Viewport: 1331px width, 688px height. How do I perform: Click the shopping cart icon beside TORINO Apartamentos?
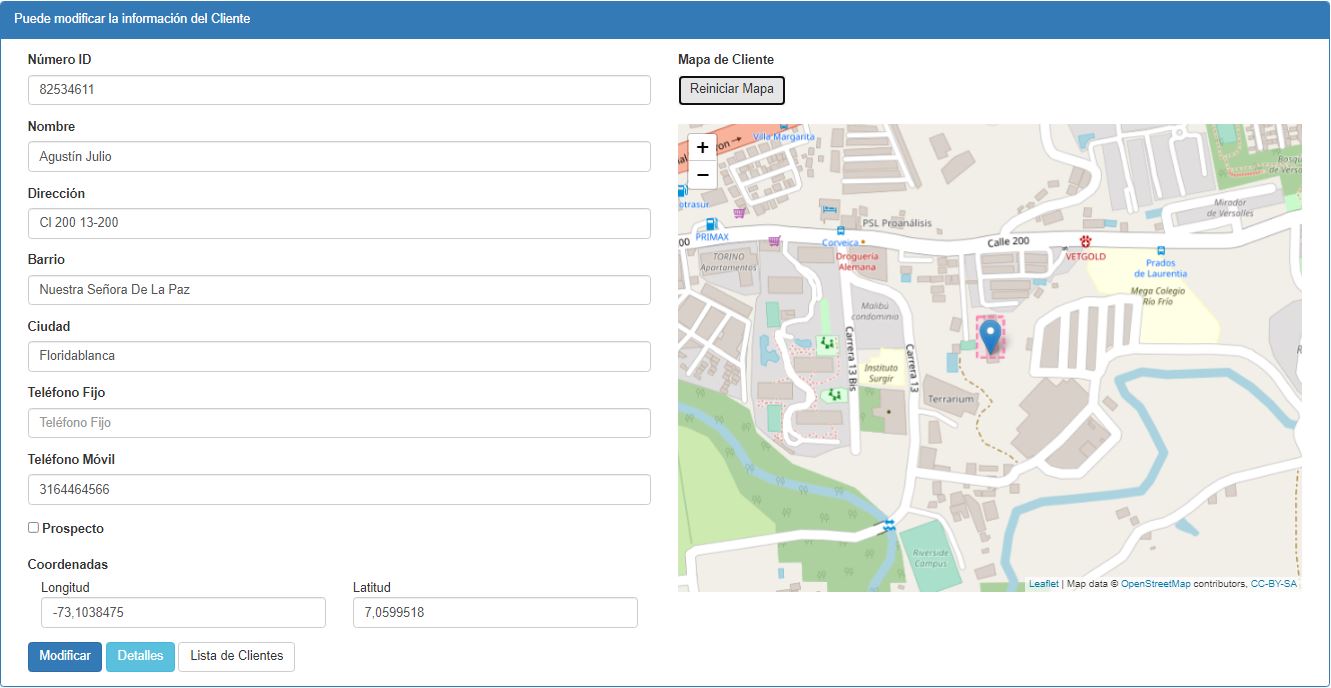click(x=774, y=241)
